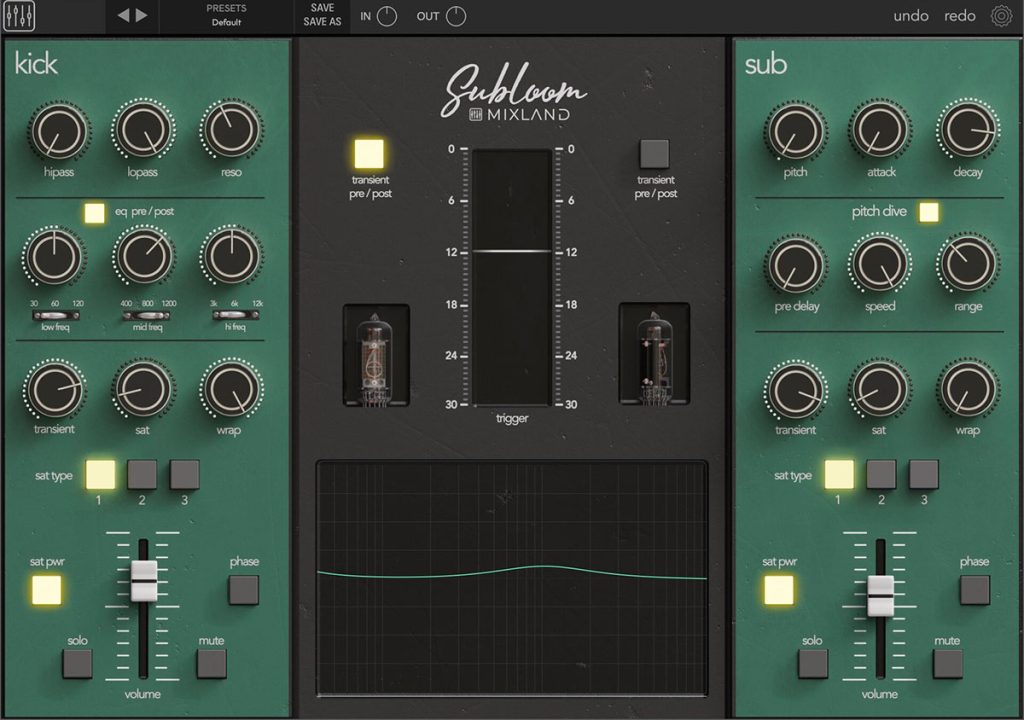Open the Presets Default menu
1024x720 pixels.
226,16
